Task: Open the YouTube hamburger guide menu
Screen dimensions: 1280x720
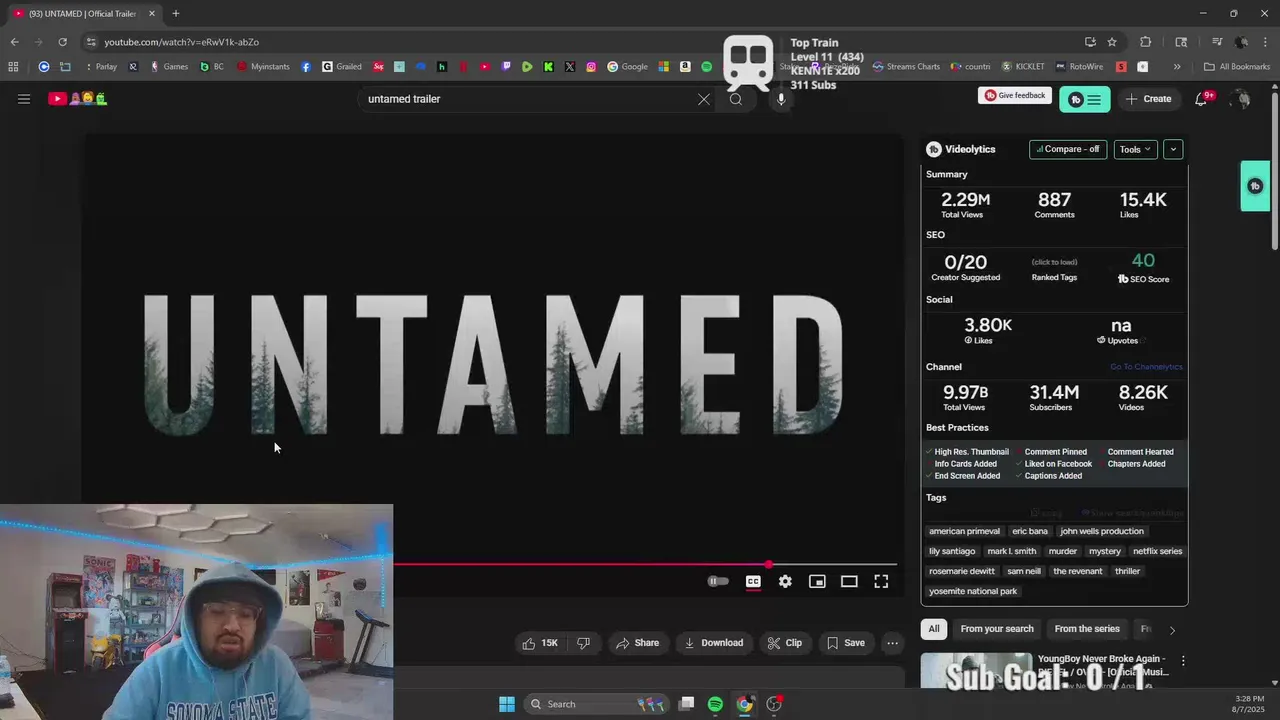Action: pyautogui.click(x=24, y=99)
